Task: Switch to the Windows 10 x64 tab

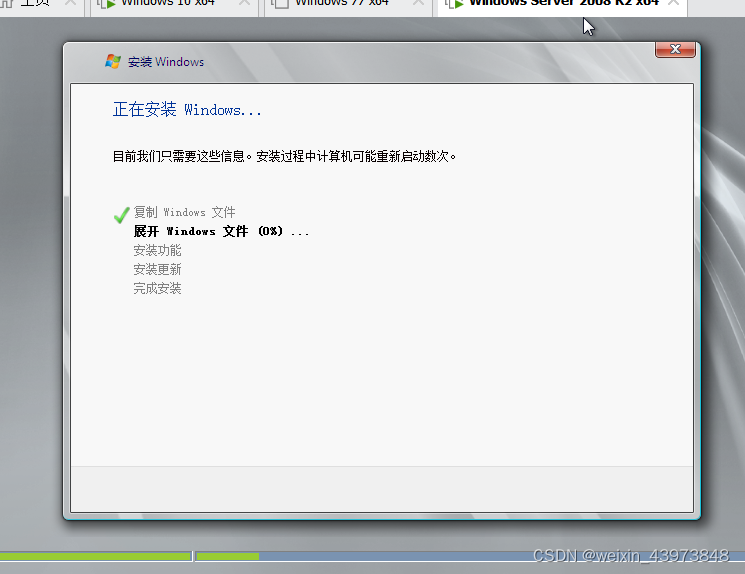Action: (x=174, y=5)
